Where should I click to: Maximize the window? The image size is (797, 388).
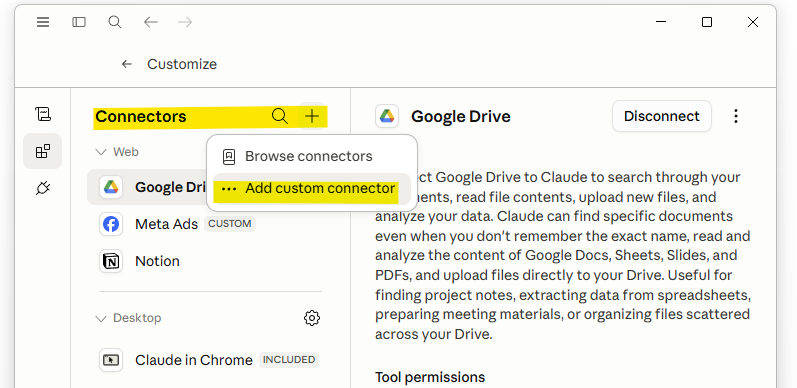(x=707, y=22)
